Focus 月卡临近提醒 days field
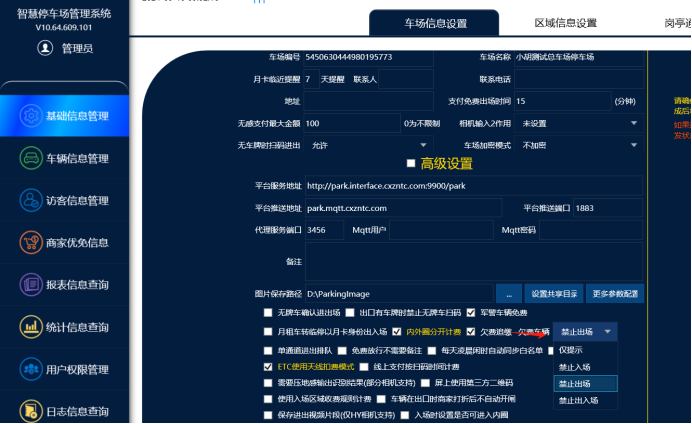 click(x=311, y=79)
